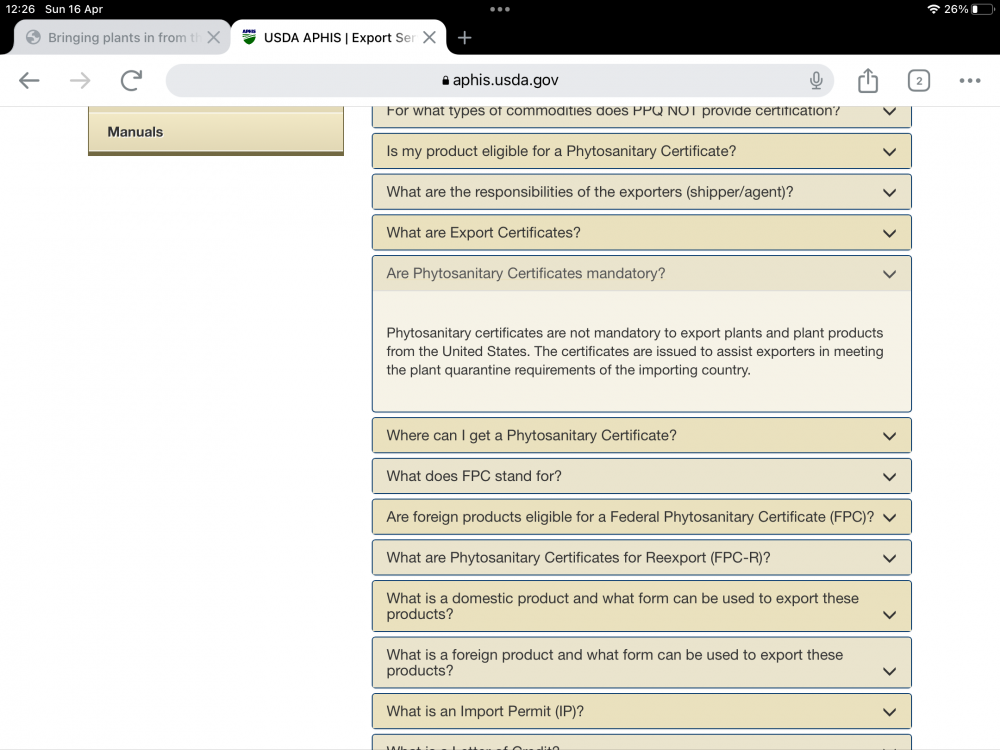Image resolution: width=1000 pixels, height=750 pixels.
Task: Expand foreign products eligible for FPC question
Action: (642, 517)
